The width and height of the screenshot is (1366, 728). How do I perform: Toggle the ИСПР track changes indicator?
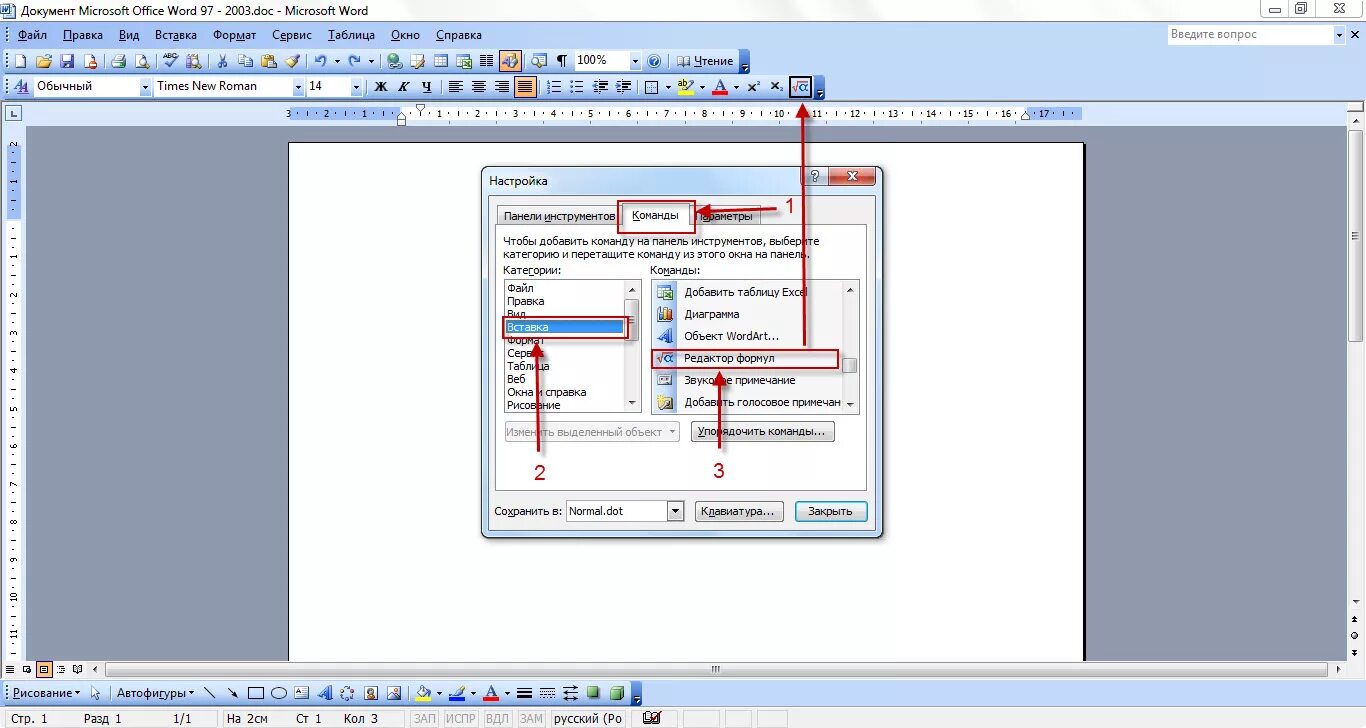point(461,719)
